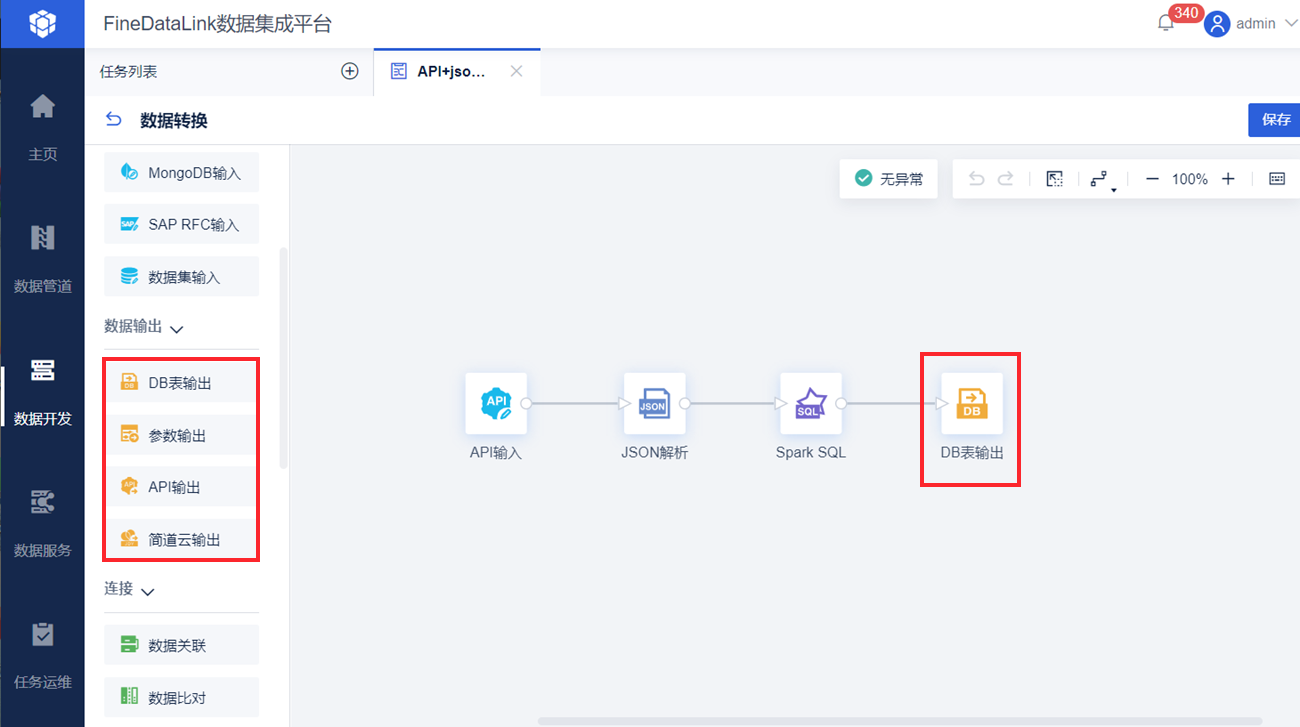Zoom in with the plus button
This screenshot has height=727, width=1300.
tap(1228, 179)
